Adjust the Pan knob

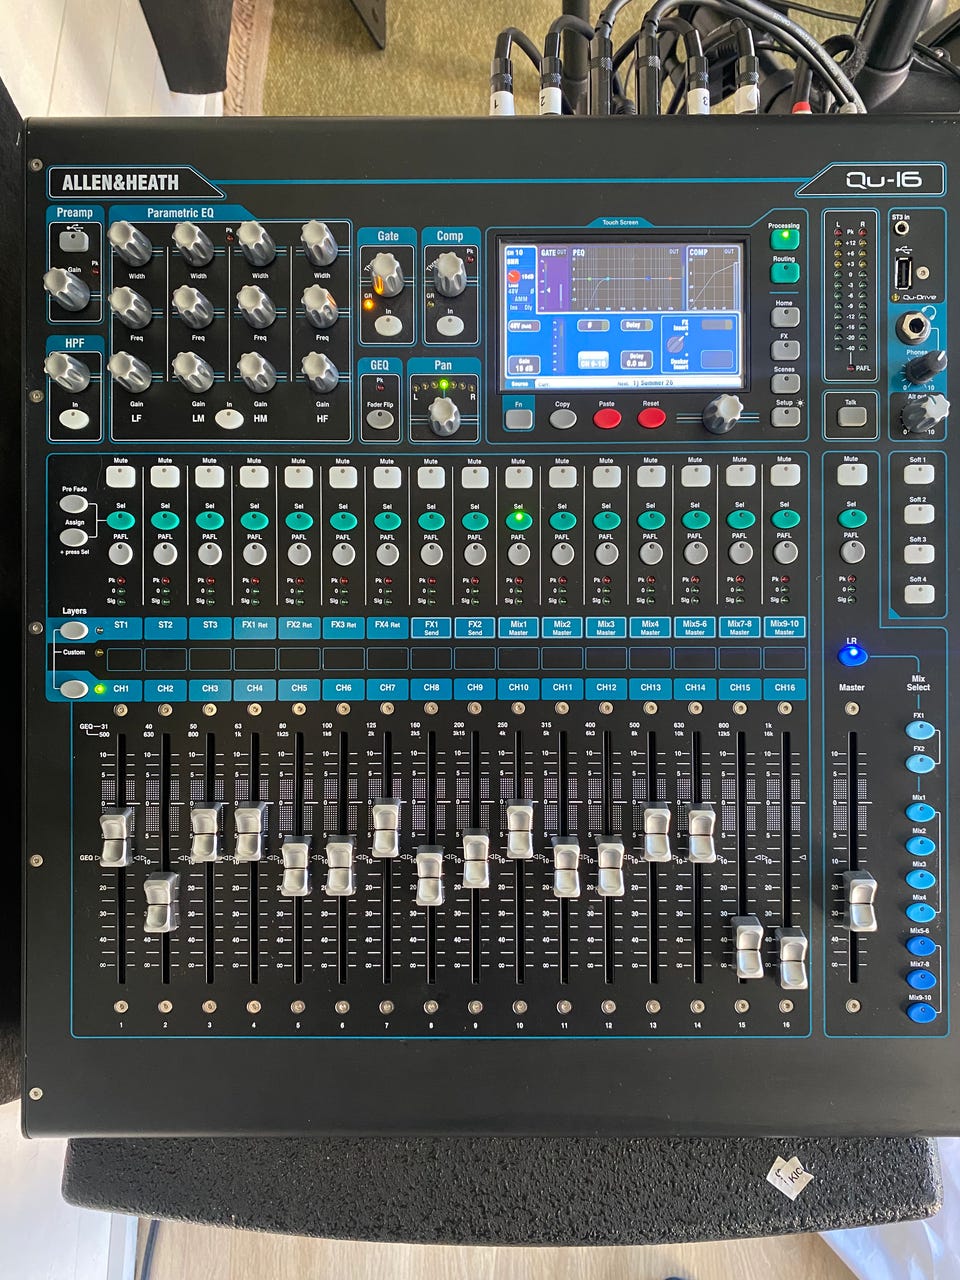443,414
